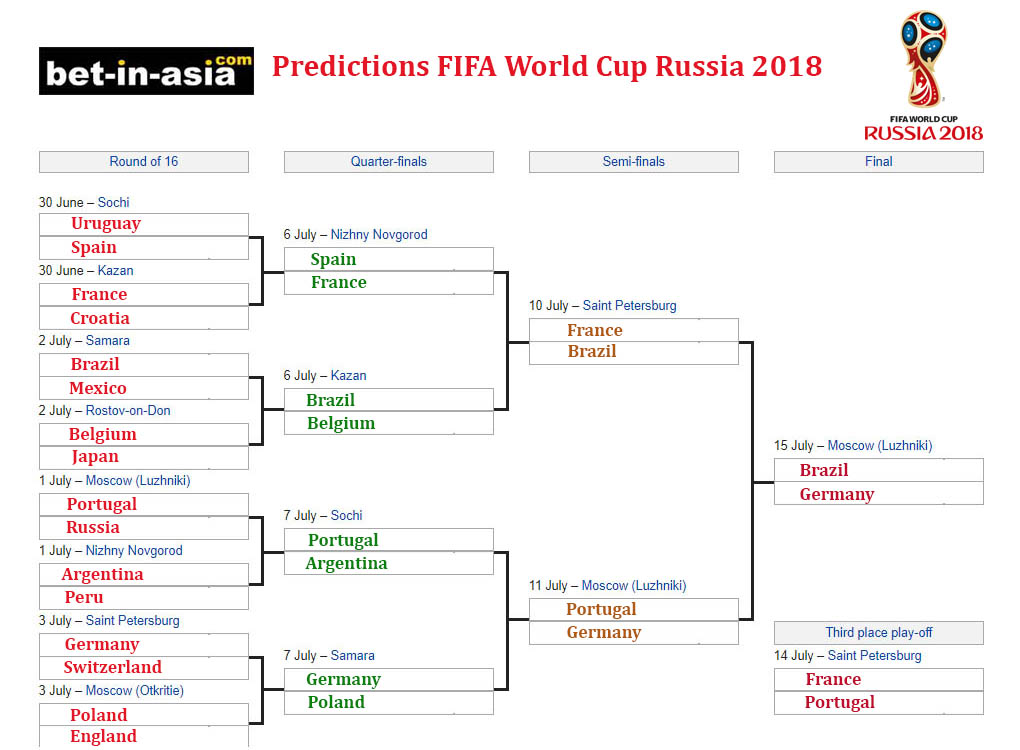Click Saint Petersburg link for 10 July
Viewport: 1020px width, 750px height.
(x=630, y=305)
